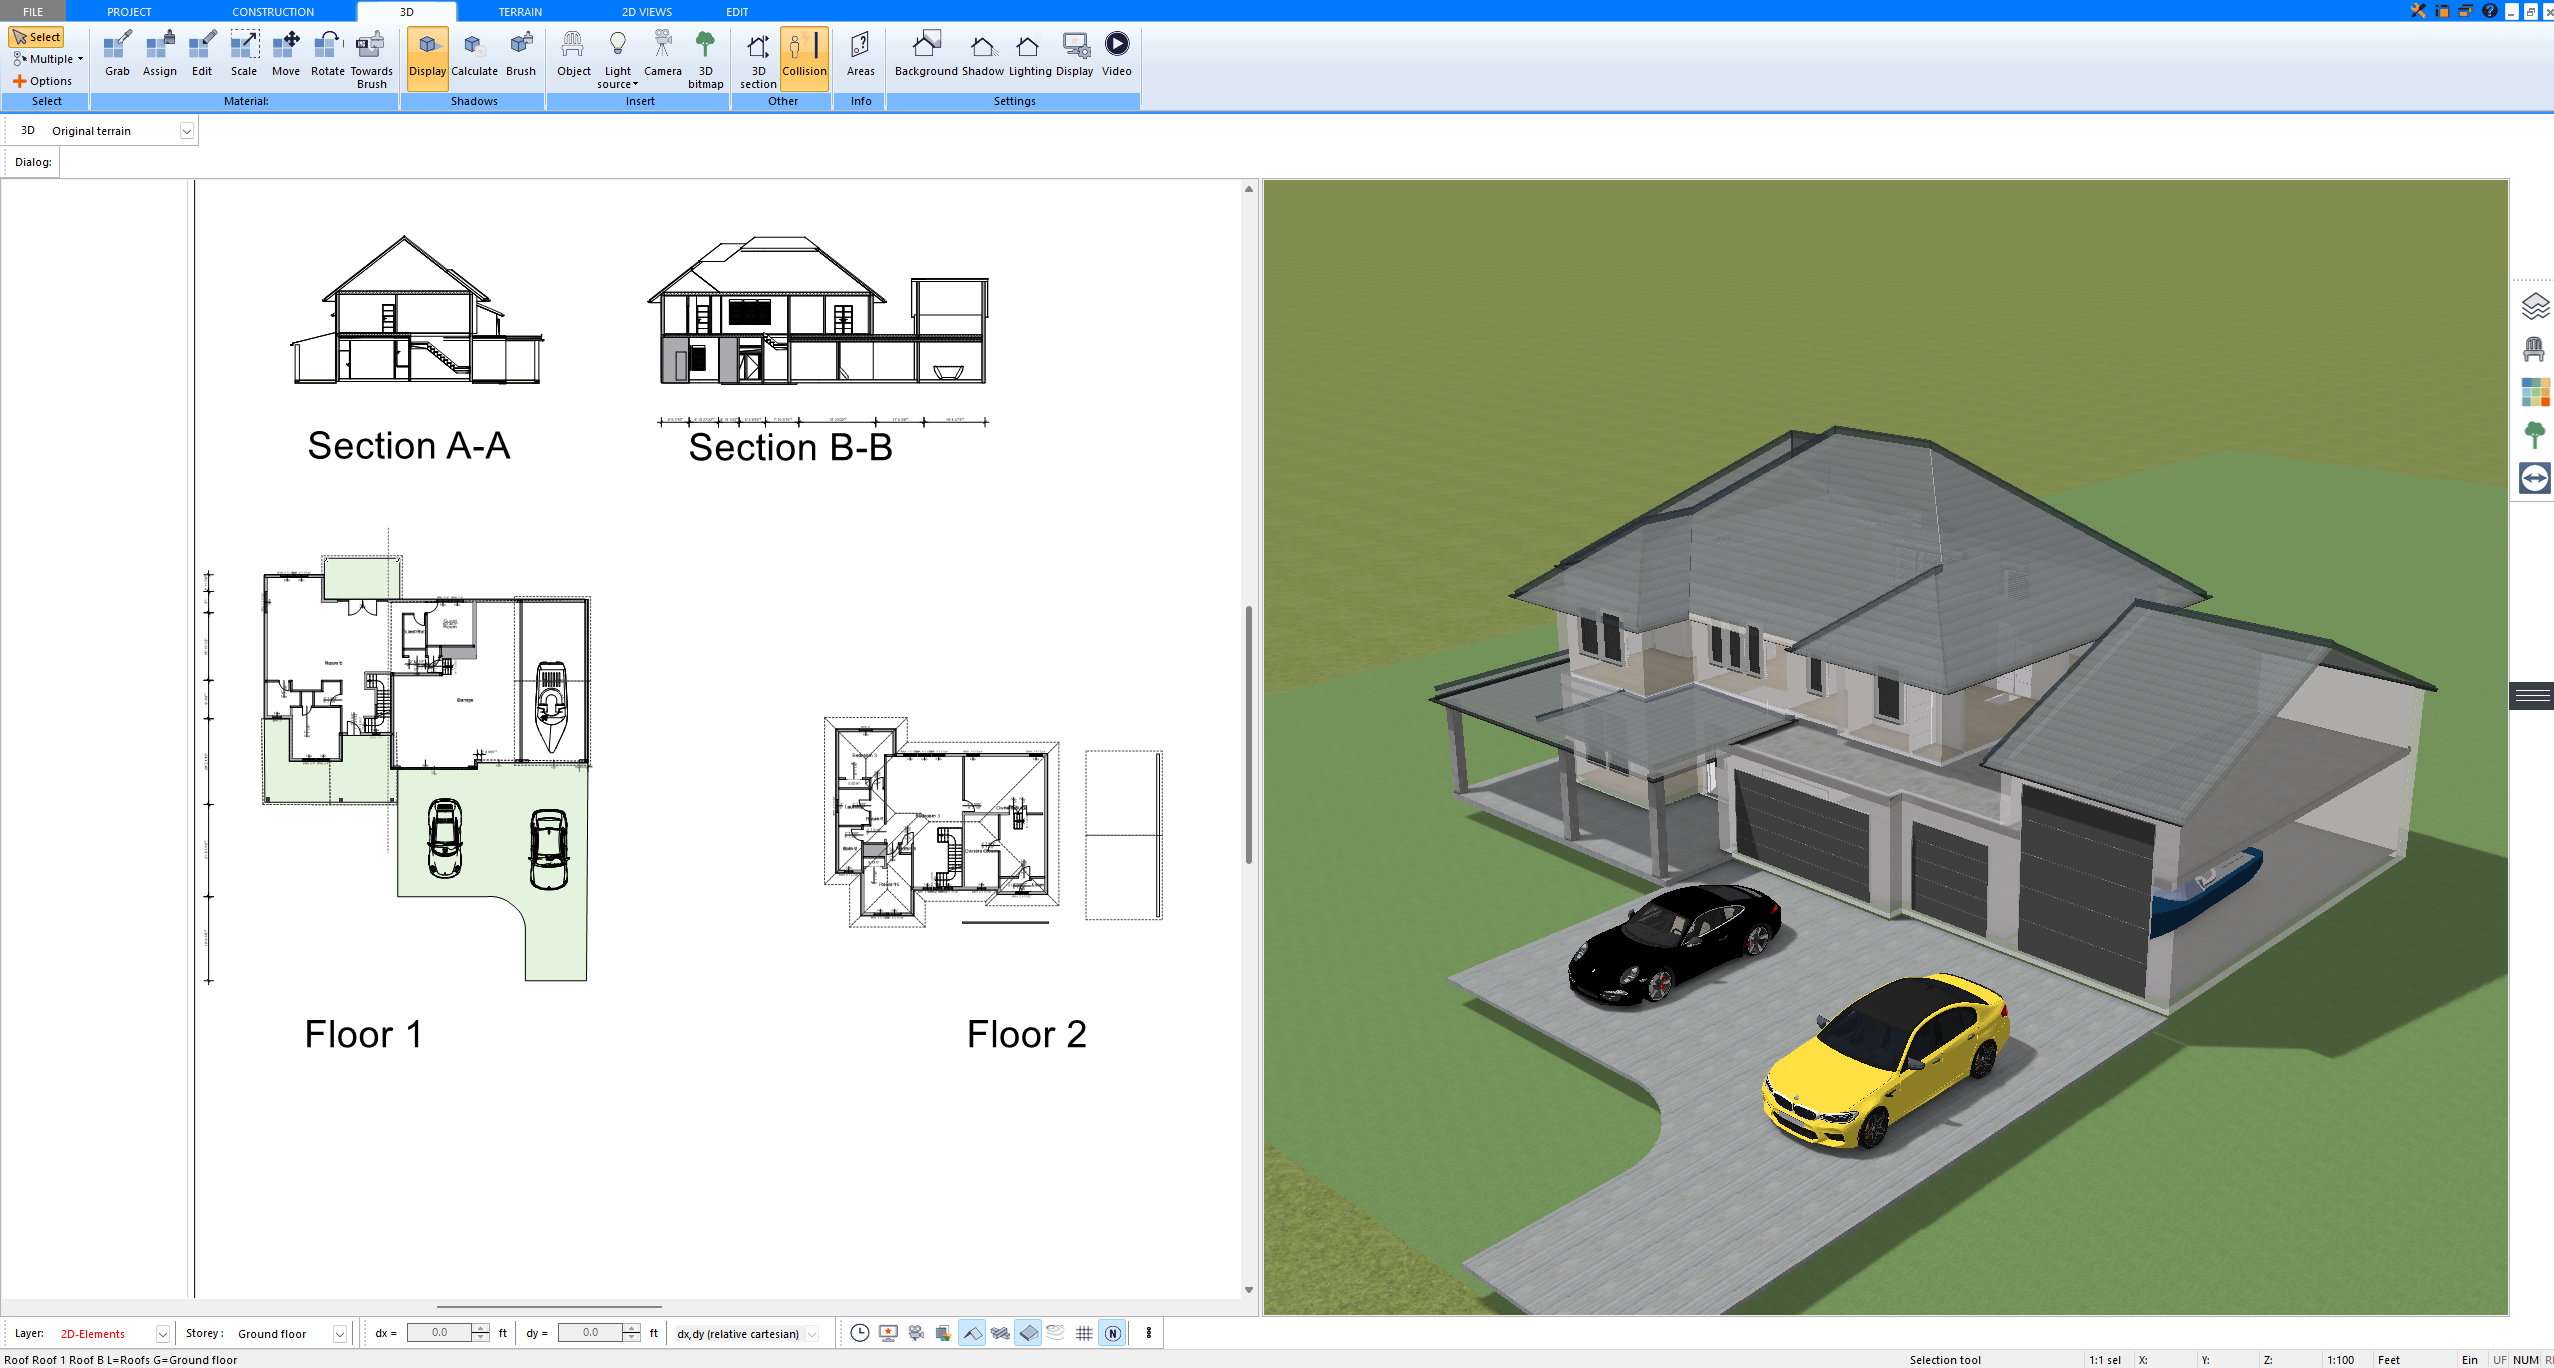2554x1368 pixels.
Task: Open the furniture catalog in the right sidebar
Action: 2536,349
